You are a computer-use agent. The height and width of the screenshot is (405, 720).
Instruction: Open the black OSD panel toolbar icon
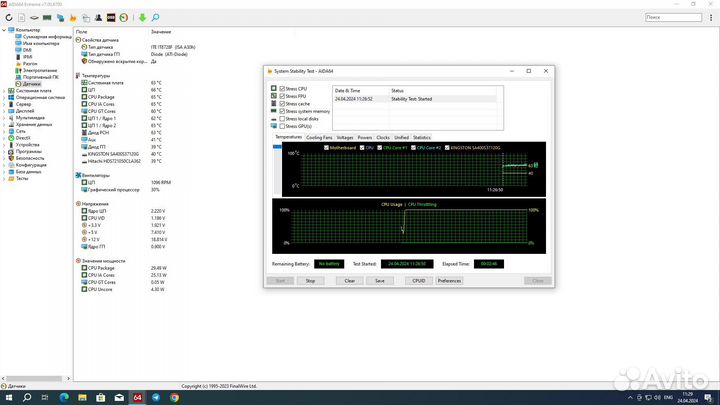click(111, 17)
